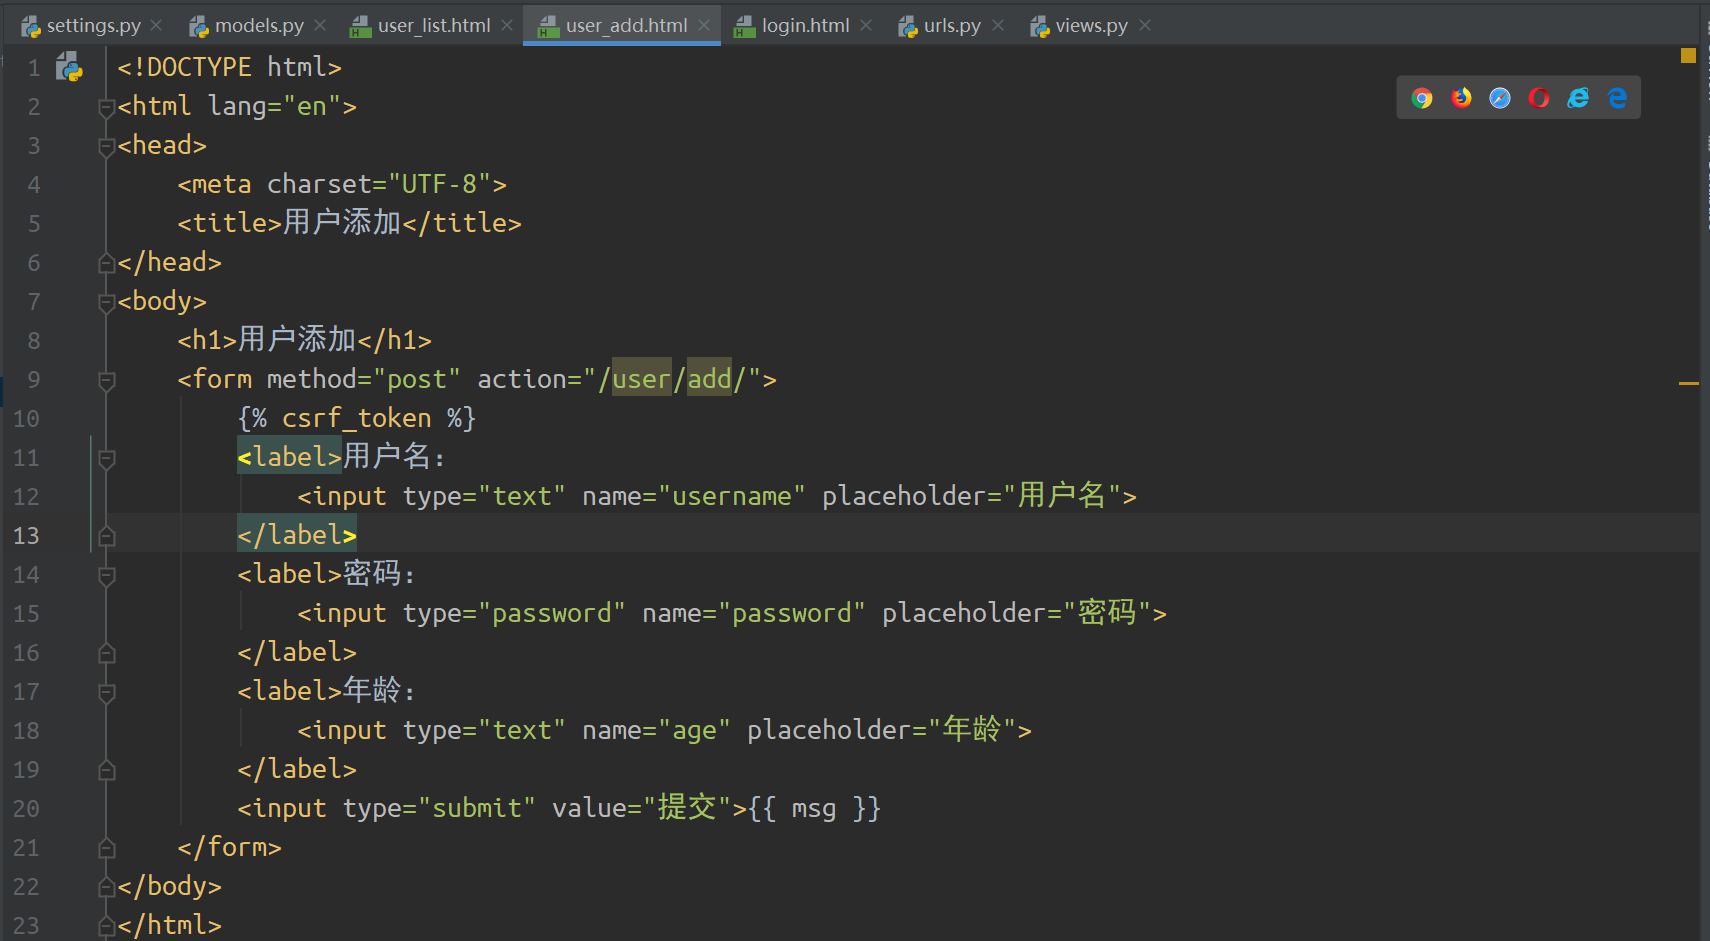Image resolution: width=1710 pixels, height=941 pixels.
Task: Open page in Opera browser icon
Action: pyautogui.click(x=1539, y=98)
